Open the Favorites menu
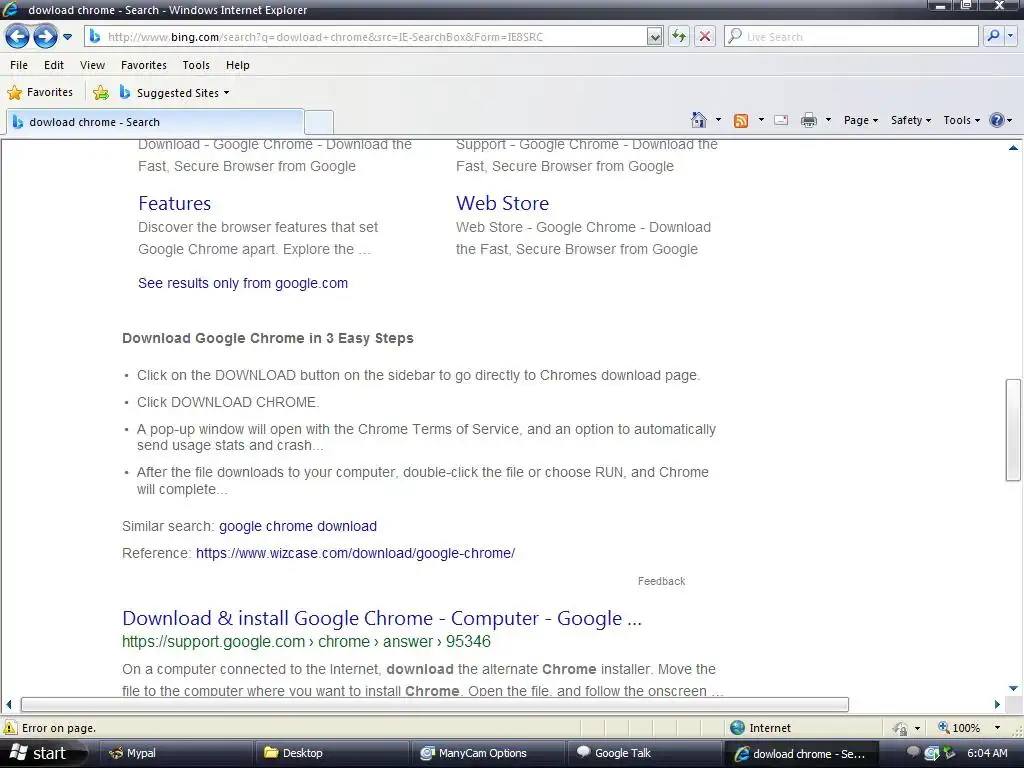Image resolution: width=1024 pixels, height=768 pixels. 144,65
